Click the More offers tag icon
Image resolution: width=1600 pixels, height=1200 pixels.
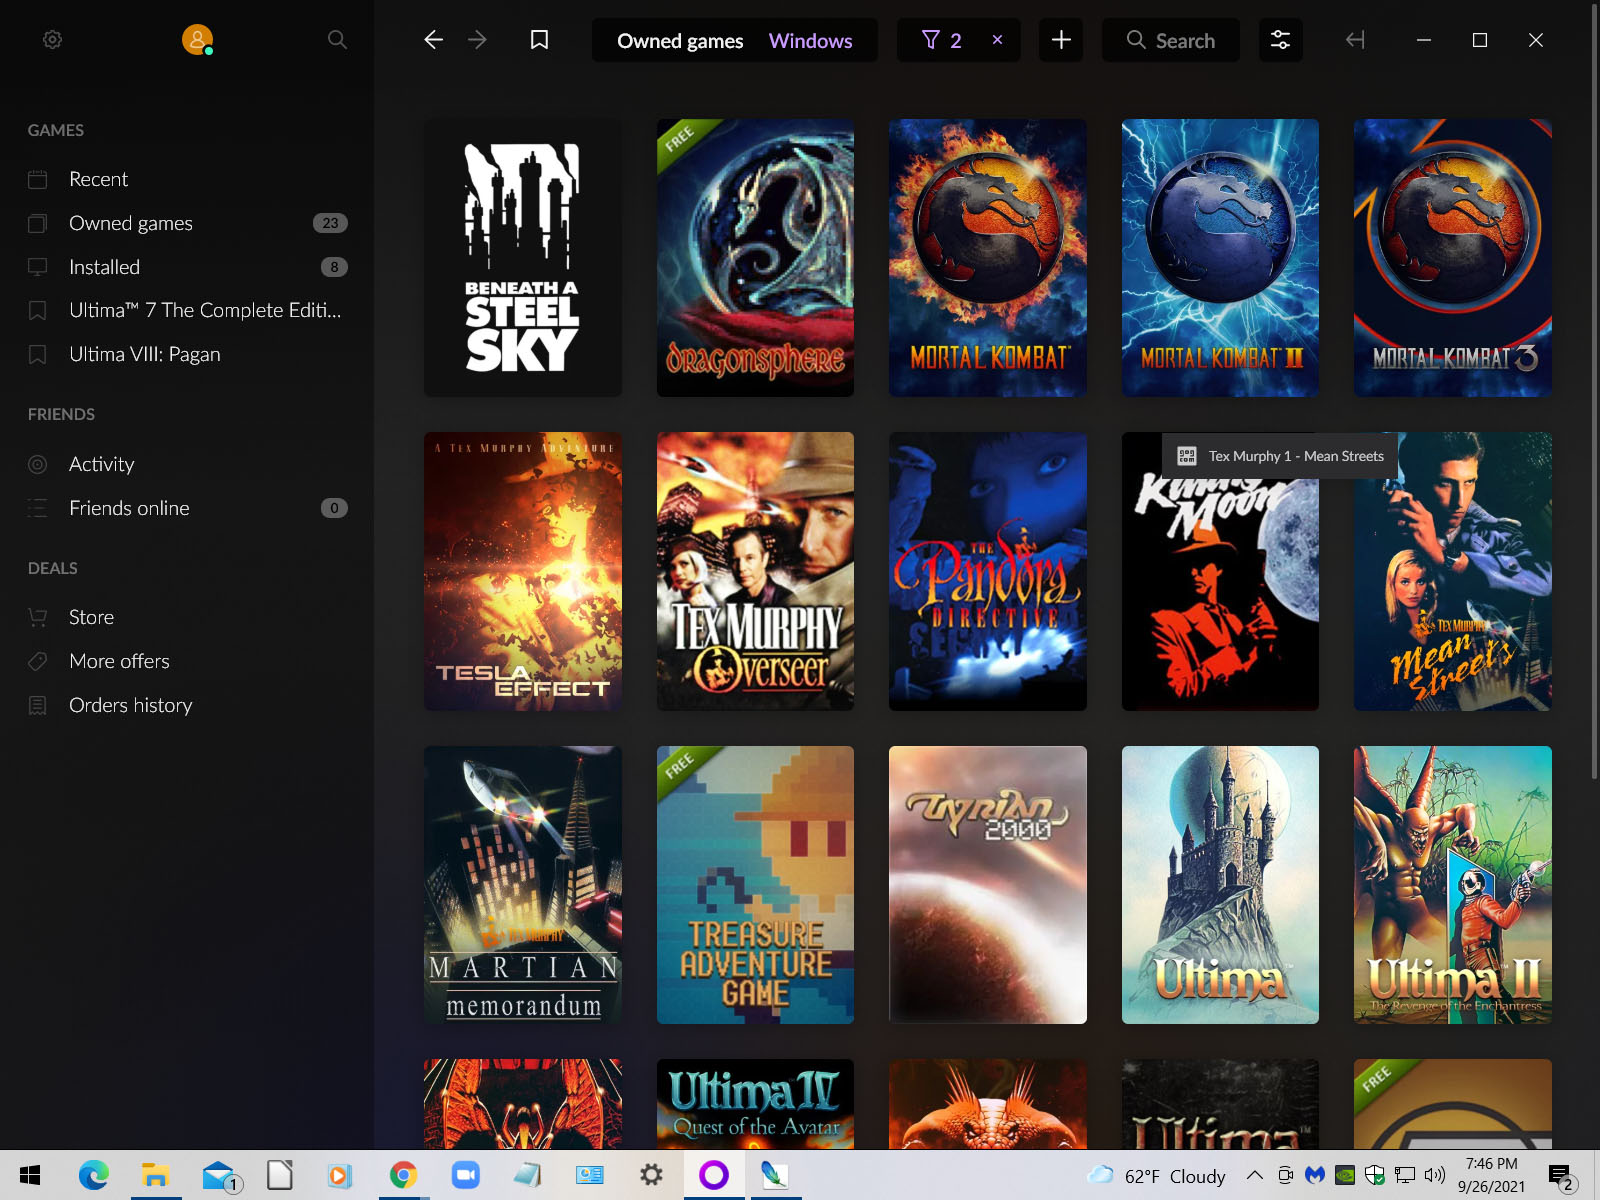pyautogui.click(x=38, y=661)
